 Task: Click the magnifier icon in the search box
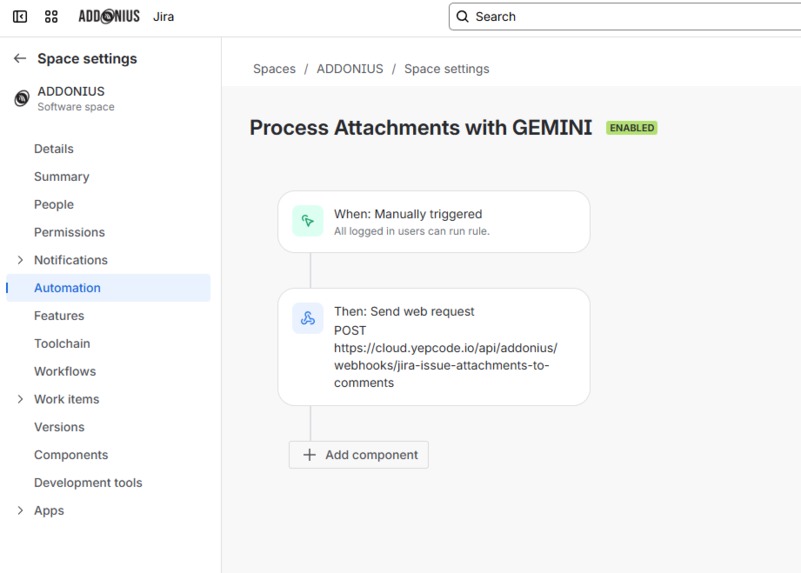point(462,17)
